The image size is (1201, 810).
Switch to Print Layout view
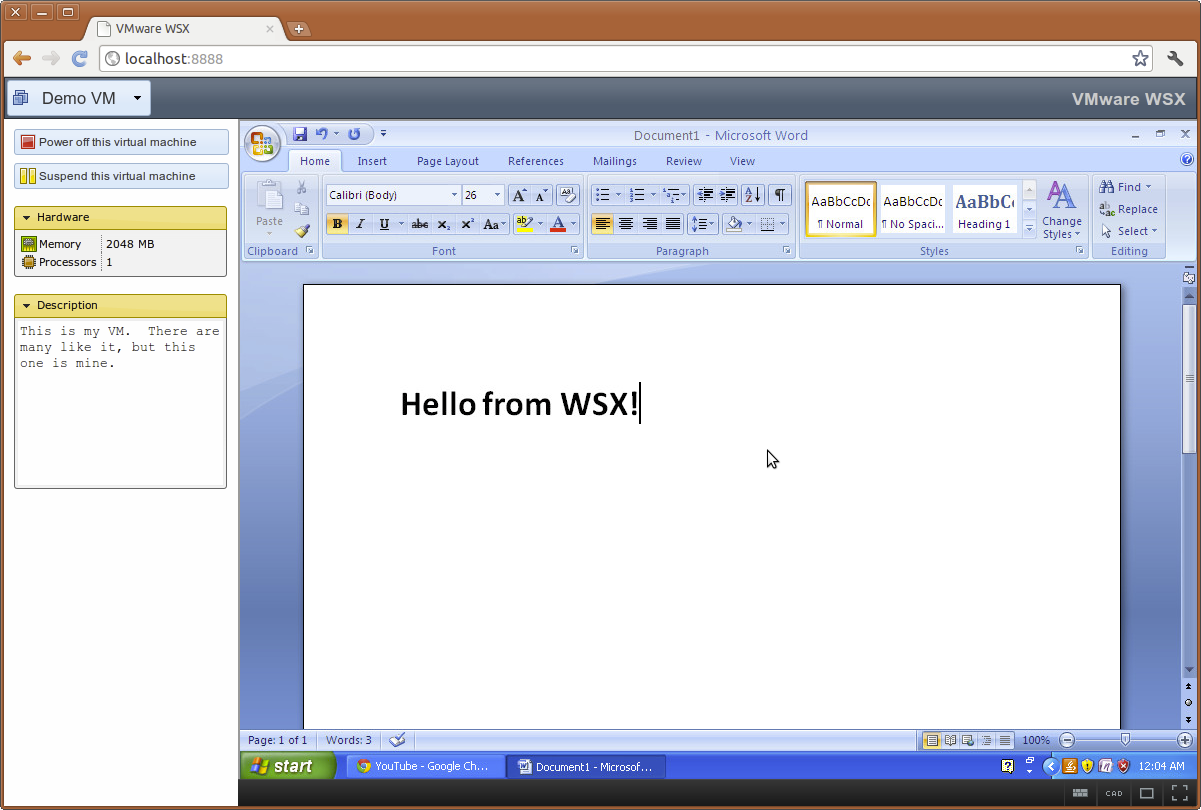(x=932, y=740)
